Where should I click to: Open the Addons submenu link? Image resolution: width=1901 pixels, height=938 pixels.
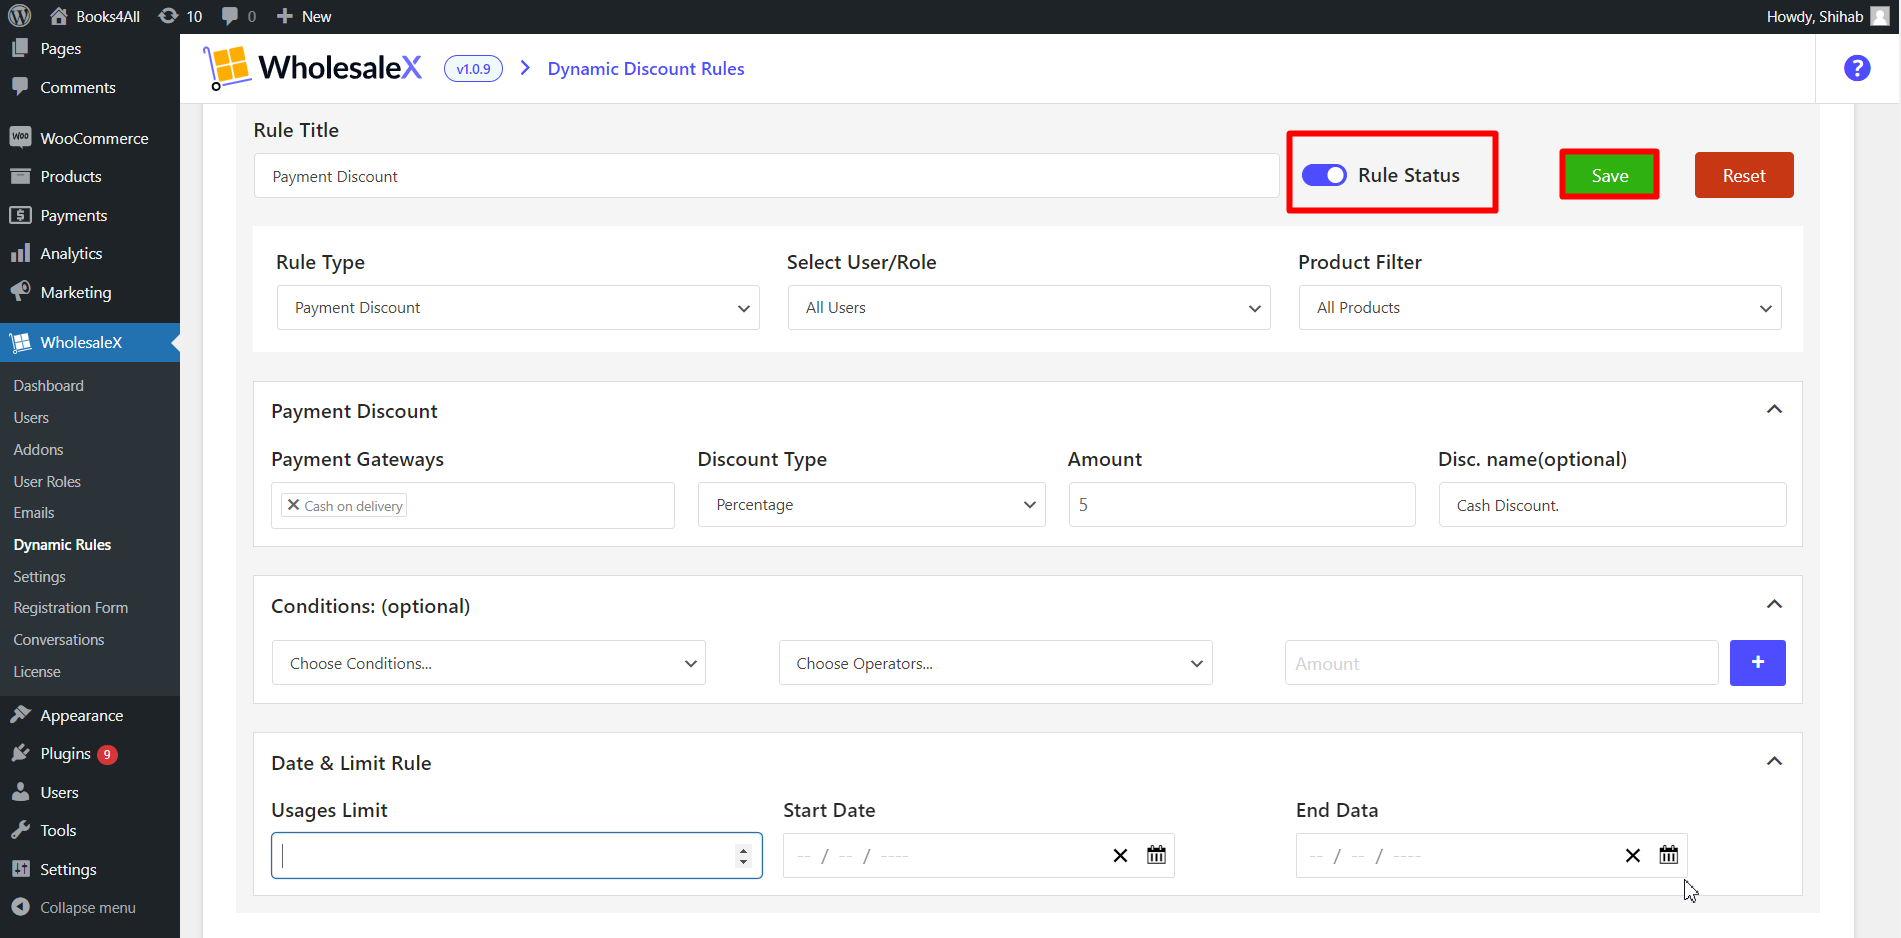tap(38, 449)
